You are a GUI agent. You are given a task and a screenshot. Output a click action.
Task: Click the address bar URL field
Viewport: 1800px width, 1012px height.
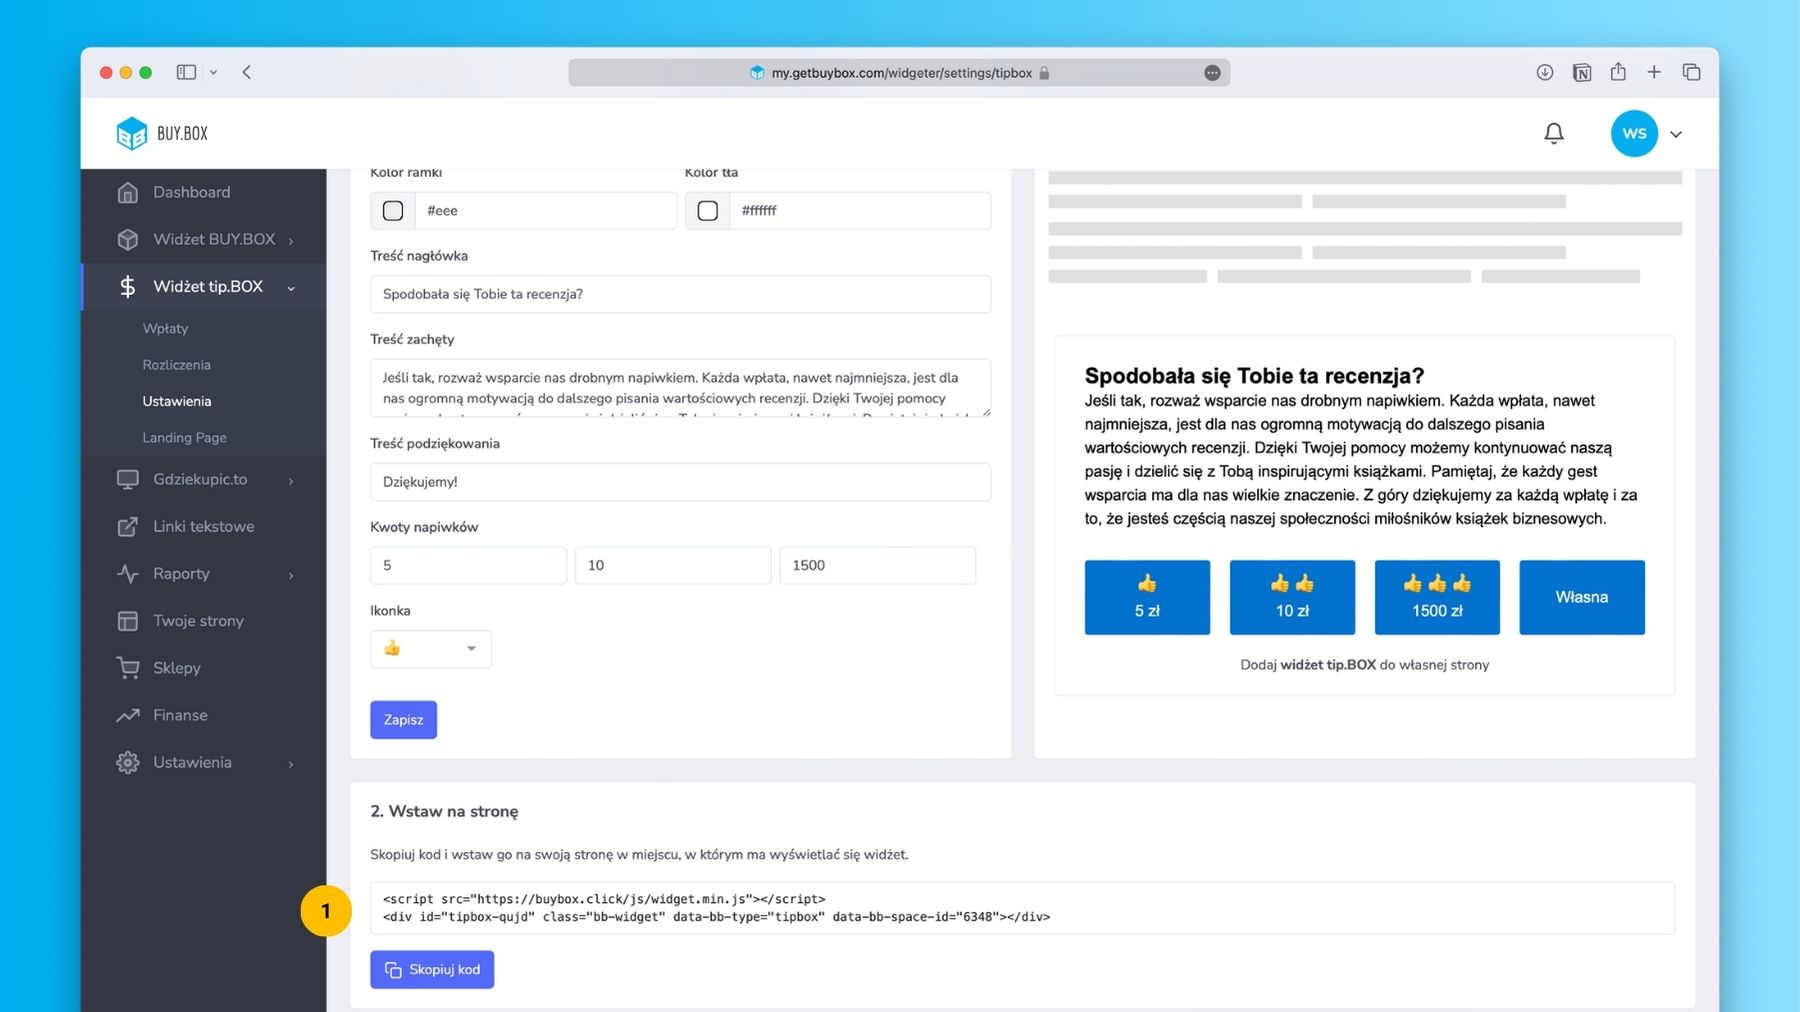point(899,73)
